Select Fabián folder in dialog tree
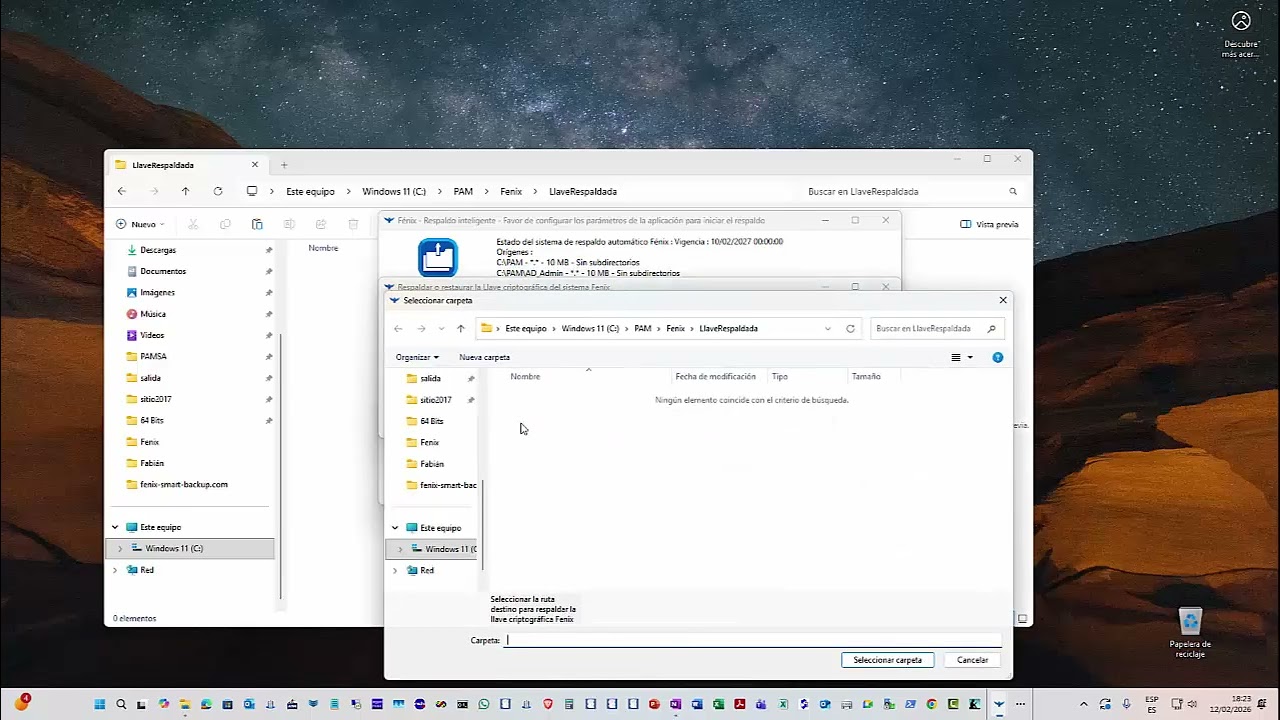Viewport: 1280px width, 720px height. pyautogui.click(x=432, y=464)
